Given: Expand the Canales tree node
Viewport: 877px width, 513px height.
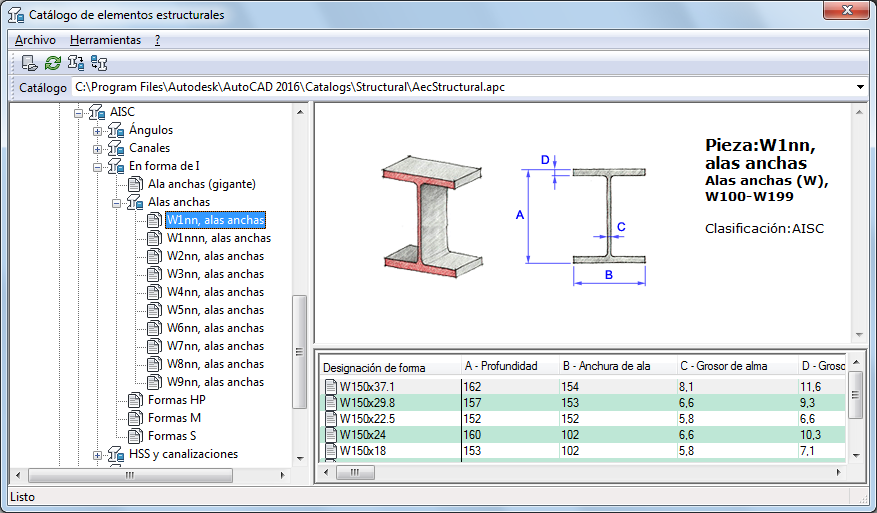Looking at the screenshot, I should [x=97, y=149].
